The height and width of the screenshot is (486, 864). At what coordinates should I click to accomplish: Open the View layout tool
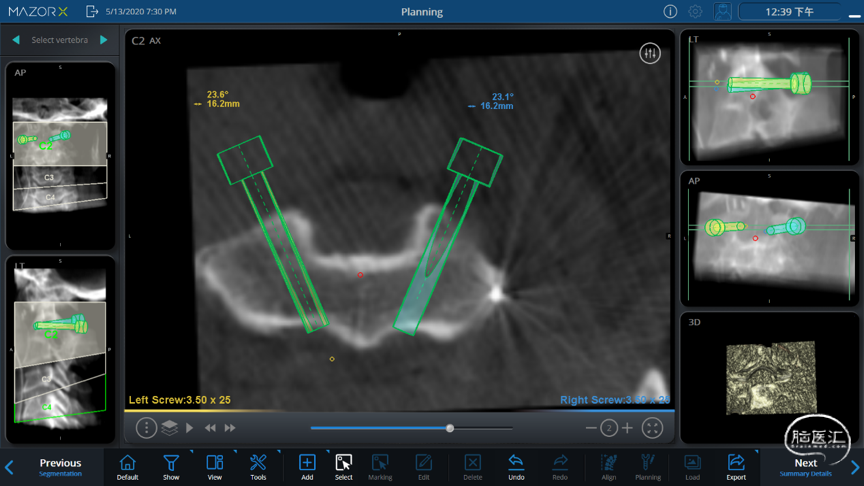coord(214,467)
